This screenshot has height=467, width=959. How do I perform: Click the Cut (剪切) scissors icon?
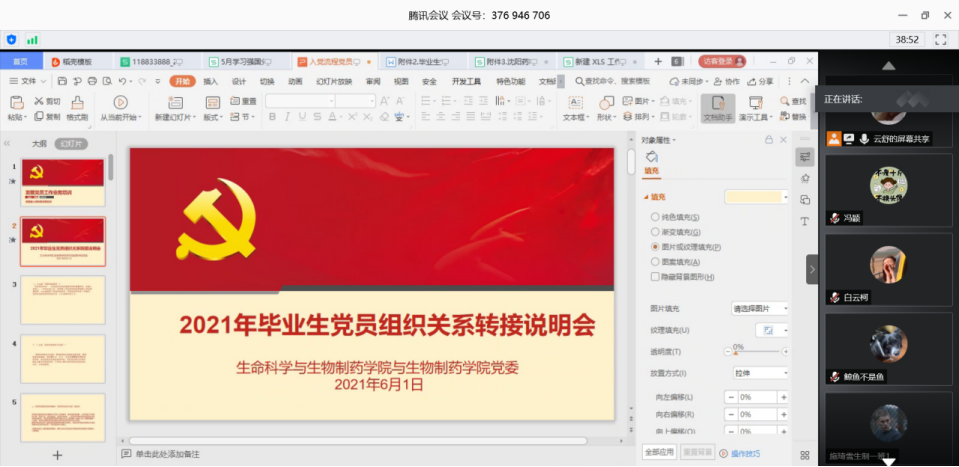pyautogui.click(x=39, y=101)
